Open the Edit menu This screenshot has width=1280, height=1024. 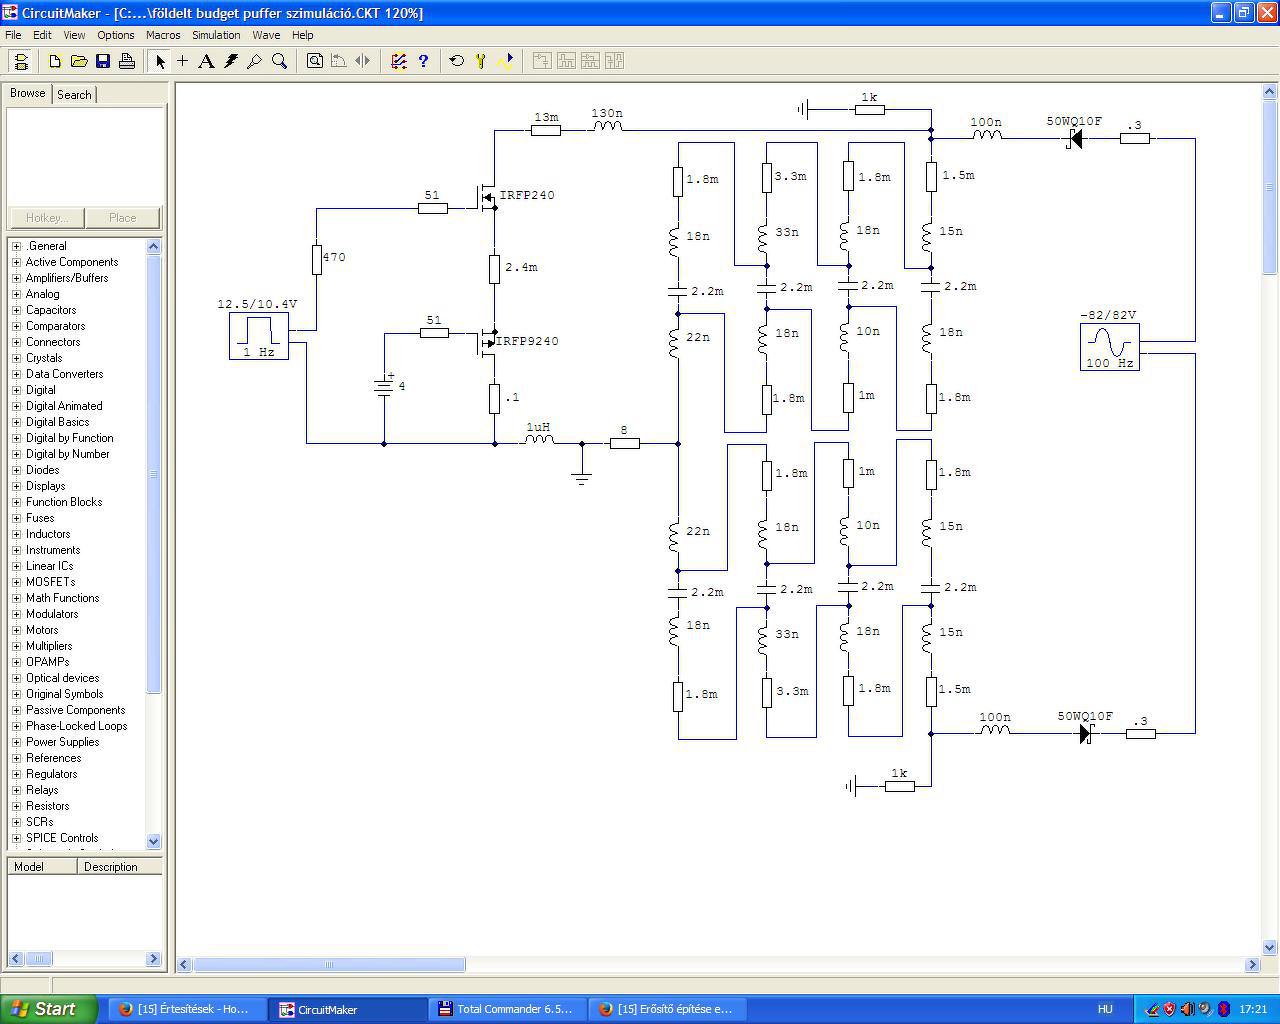tap(42, 35)
